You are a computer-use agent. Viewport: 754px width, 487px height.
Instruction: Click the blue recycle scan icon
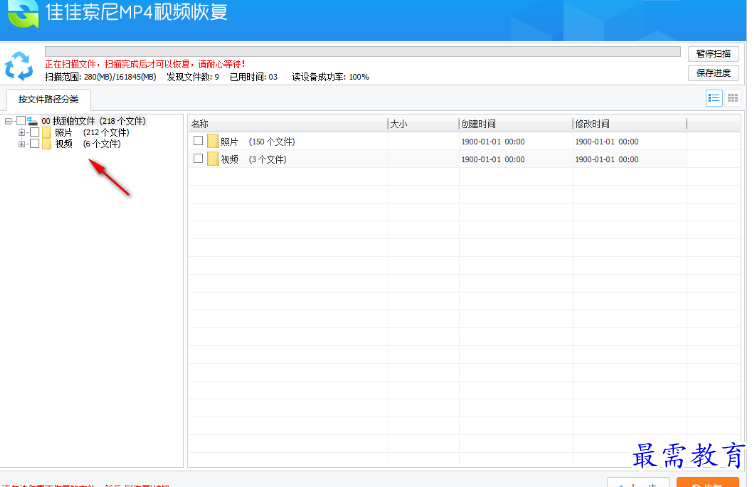pos(19,66)
